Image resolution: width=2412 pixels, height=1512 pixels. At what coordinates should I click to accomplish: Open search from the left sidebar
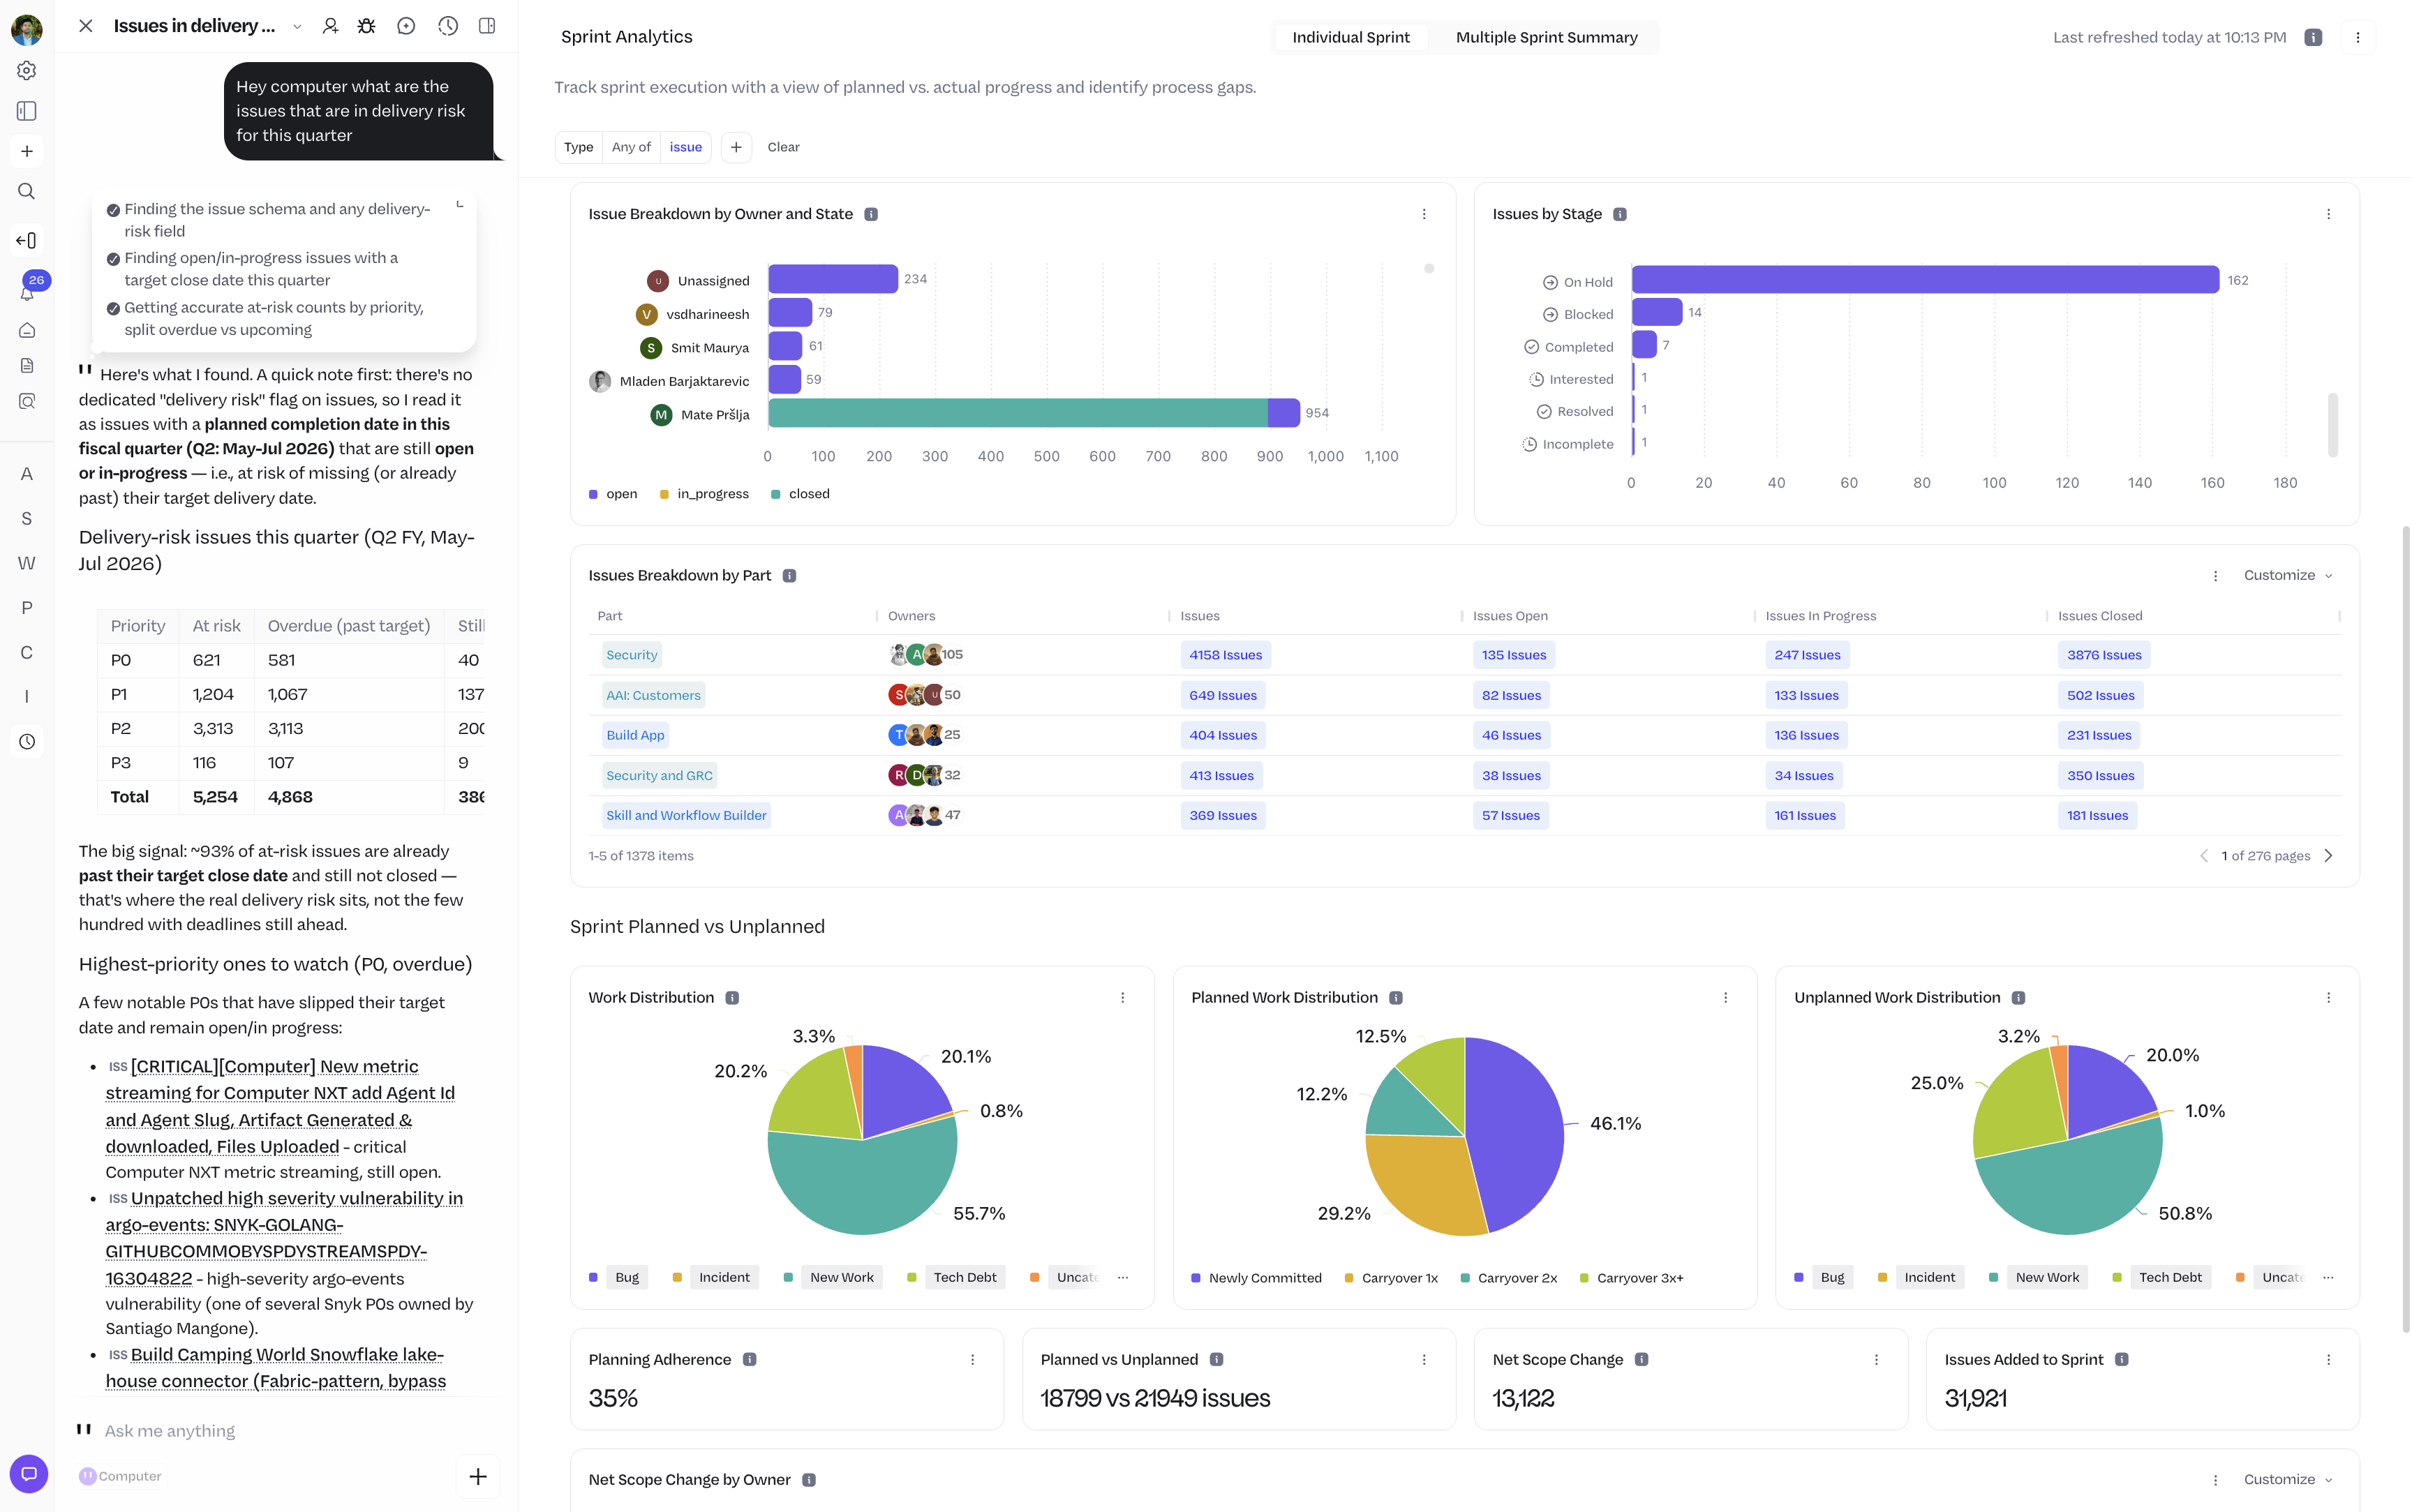pyautogui.click(x=27, y=191)
